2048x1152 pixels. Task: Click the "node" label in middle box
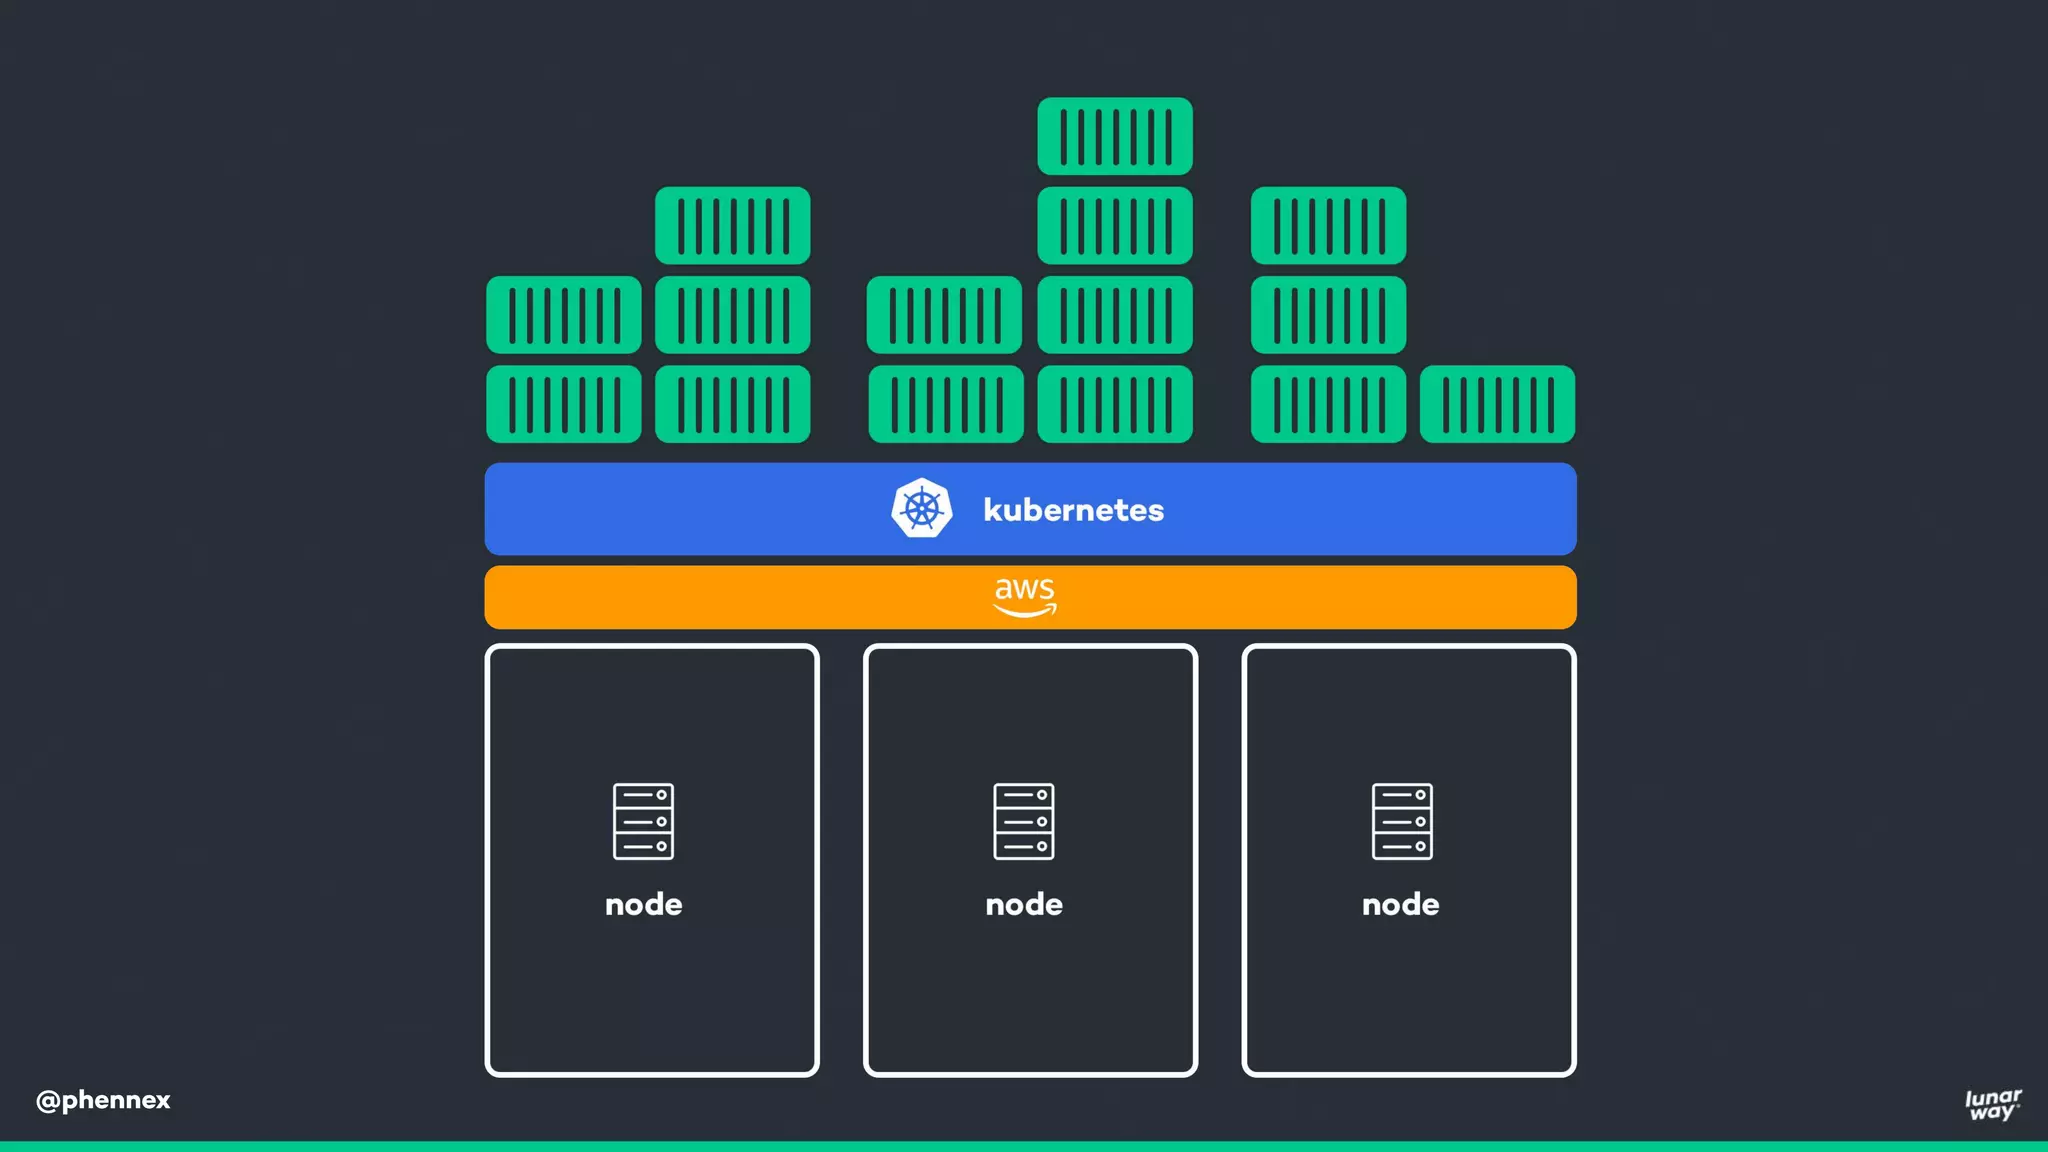(1024, 904)
